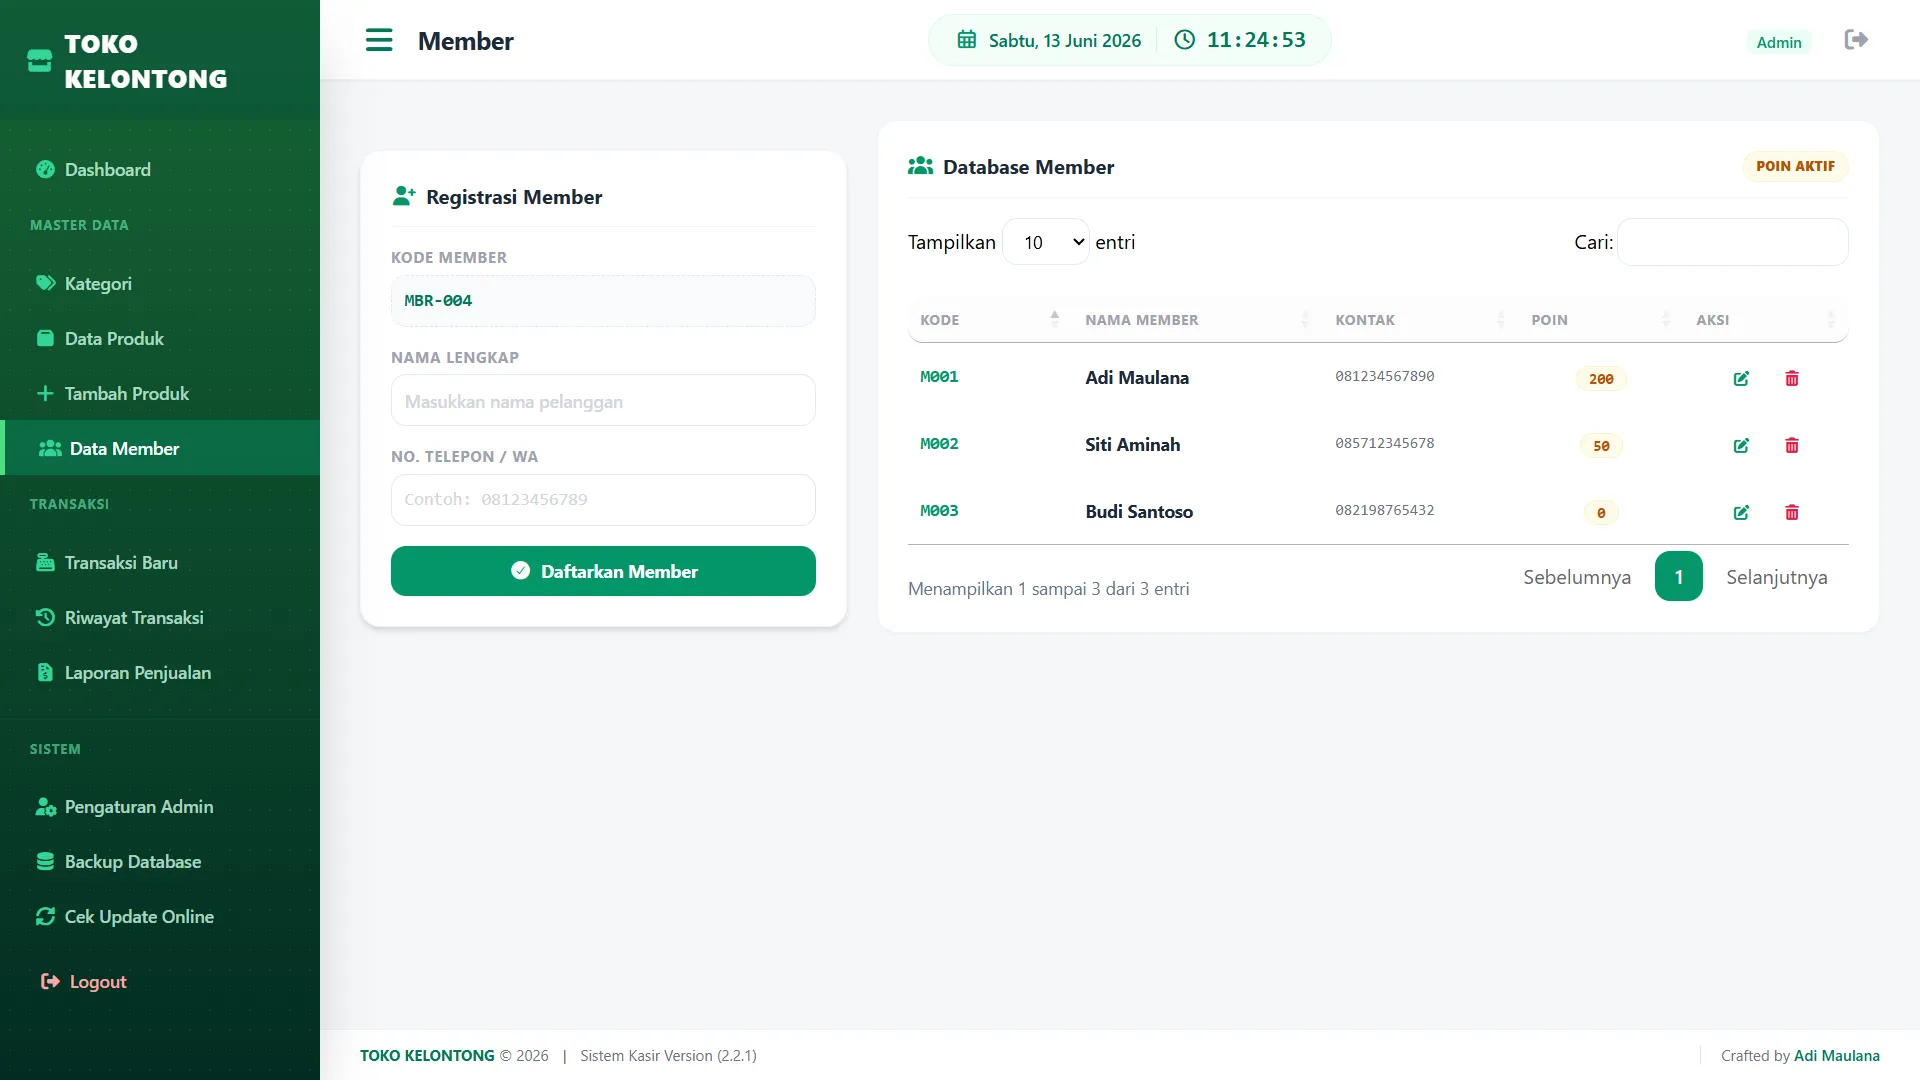The width and height of the screenshot is (1920, 1080).
Task: Click the Transaksi Baru cash register icon
Action: point(45,562)
